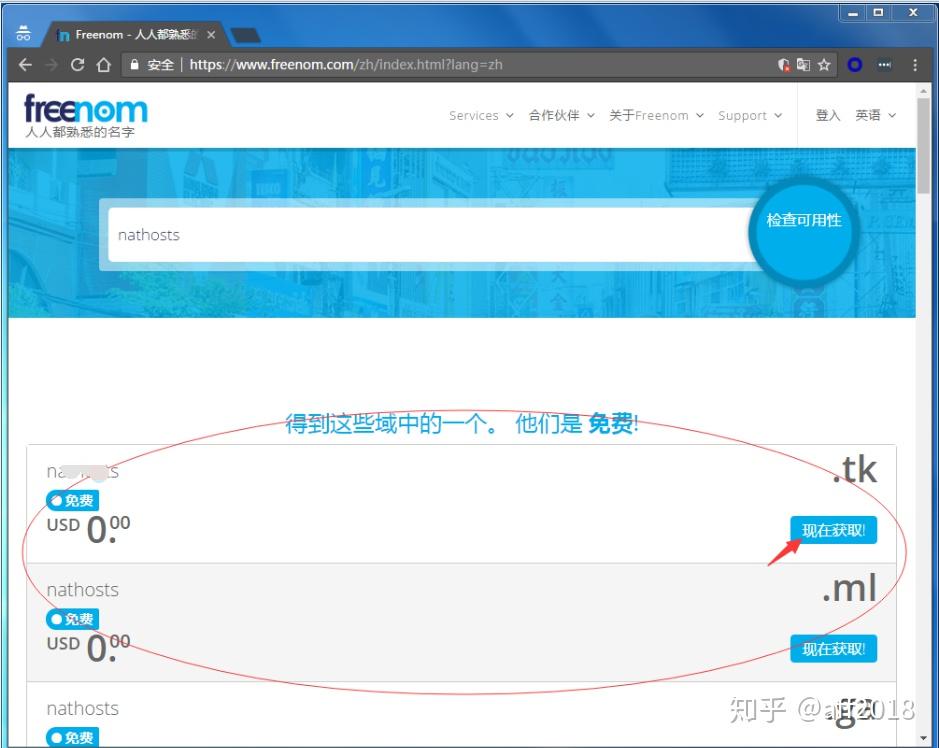Open the Chrome three-dot menu
Screen dimensions: 939x748
coord(917,65)
